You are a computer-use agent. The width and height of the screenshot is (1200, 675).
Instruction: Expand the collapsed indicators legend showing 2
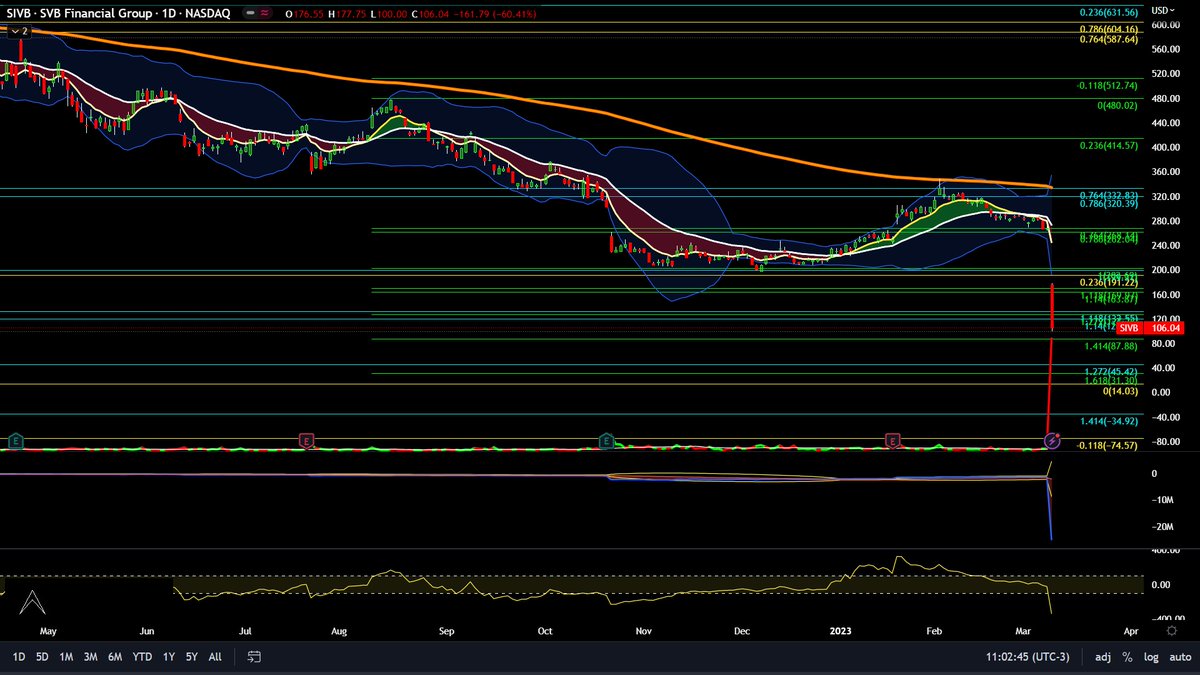tap(19, 32)
